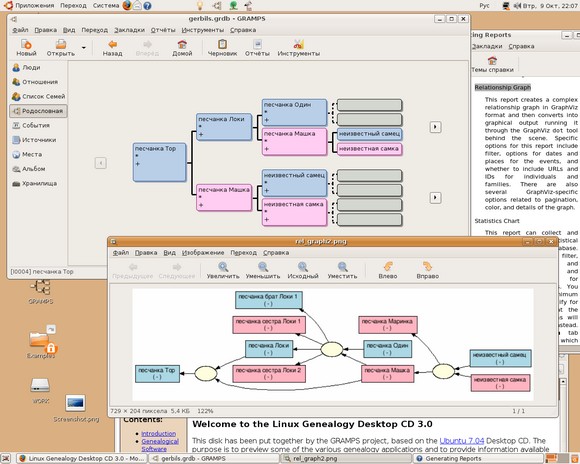580x464 pixels.
Task: Click the left pedigree navigation arrow
Action: click(101, 163)
